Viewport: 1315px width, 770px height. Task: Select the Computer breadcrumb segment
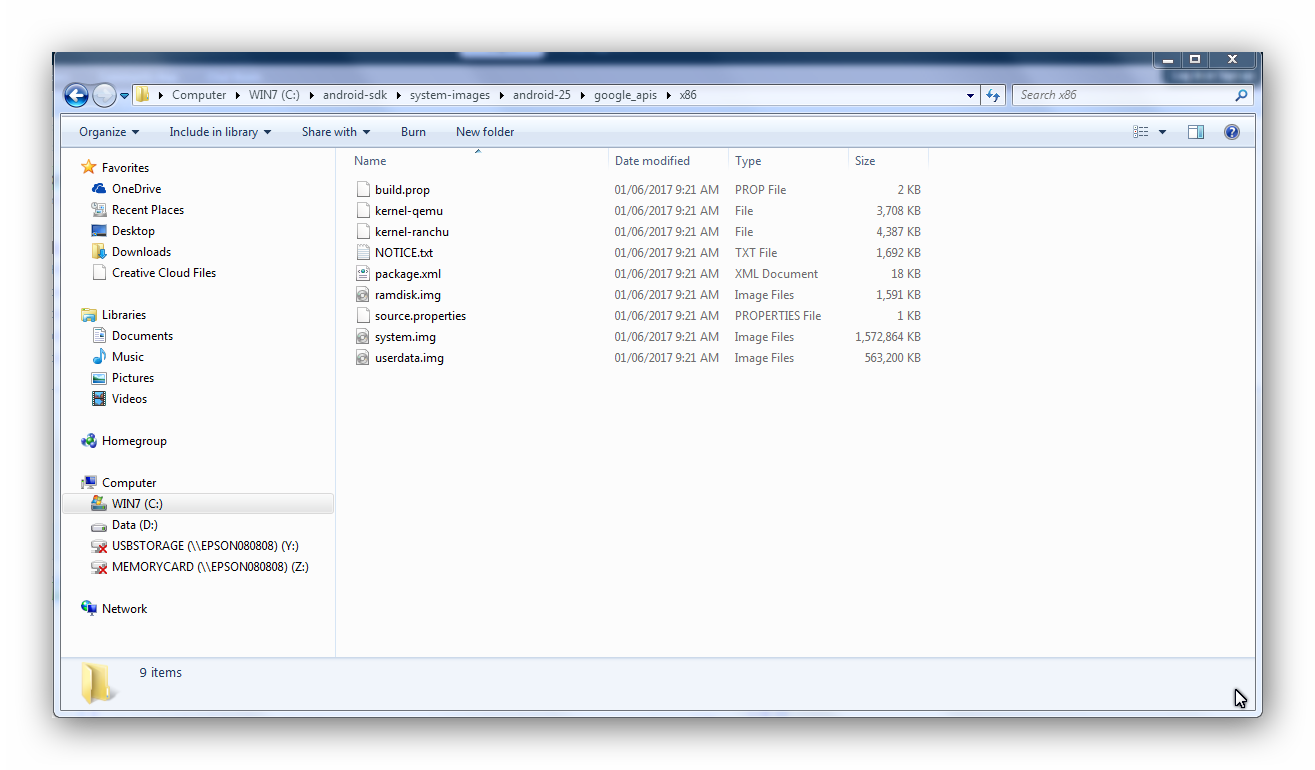tap(199, 95)
